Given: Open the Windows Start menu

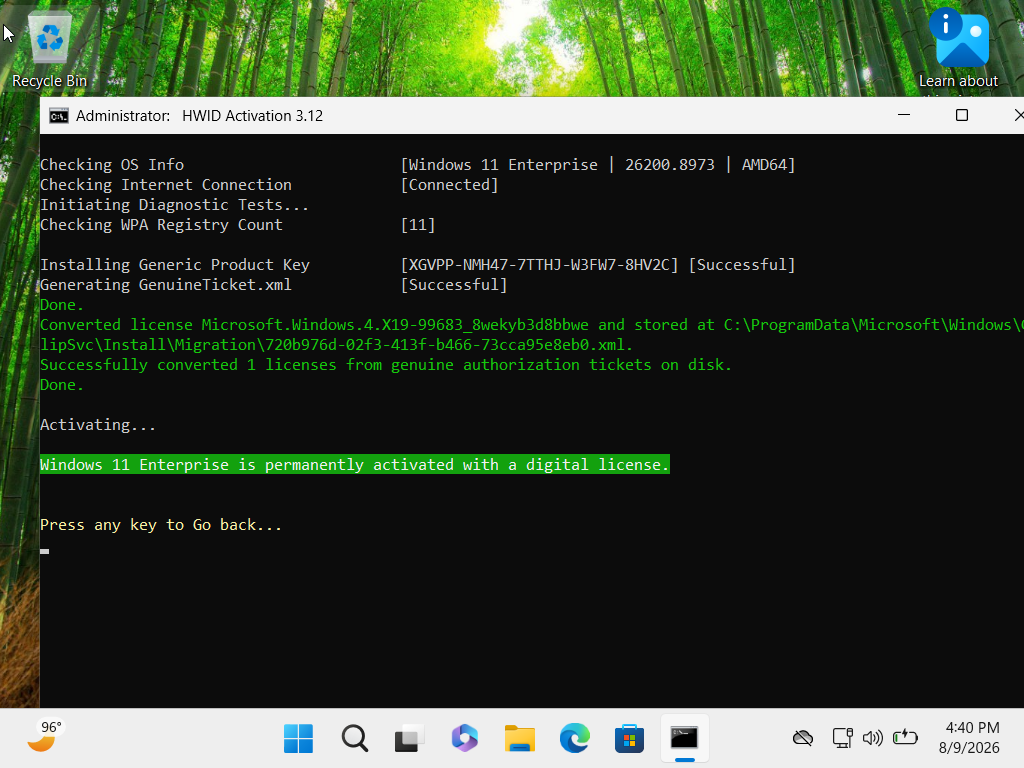Looking at the screenshot, I should point(298,739).
